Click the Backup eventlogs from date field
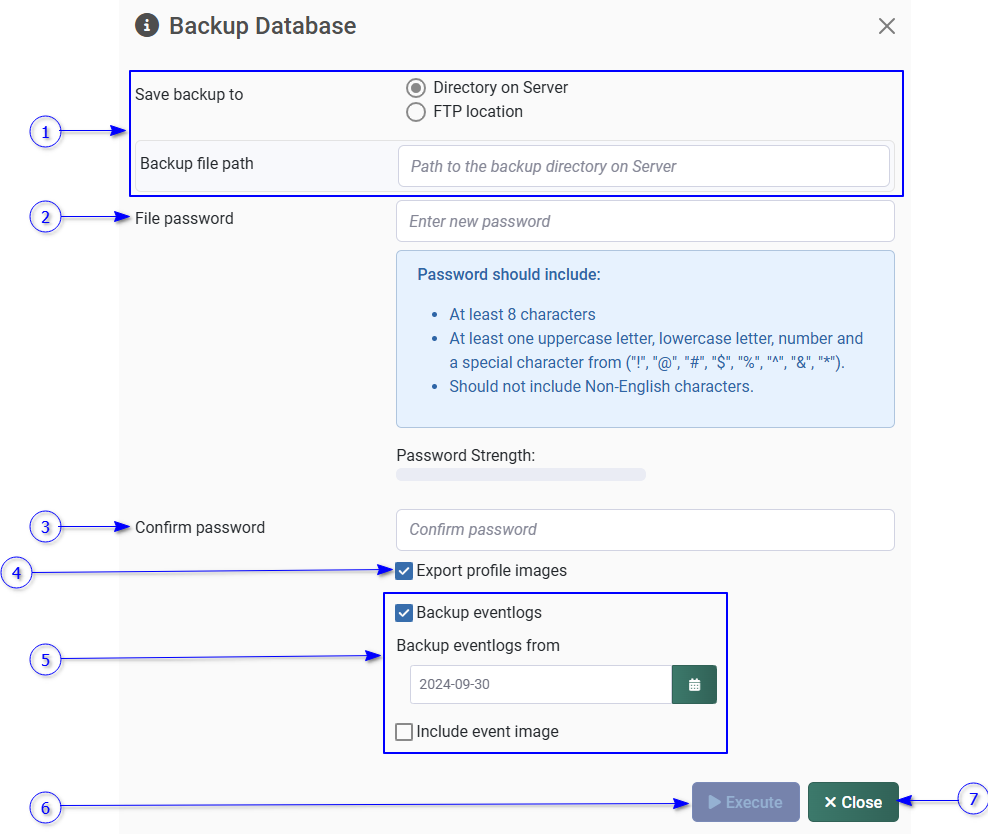Screen dimensions: 988x834 540,685
